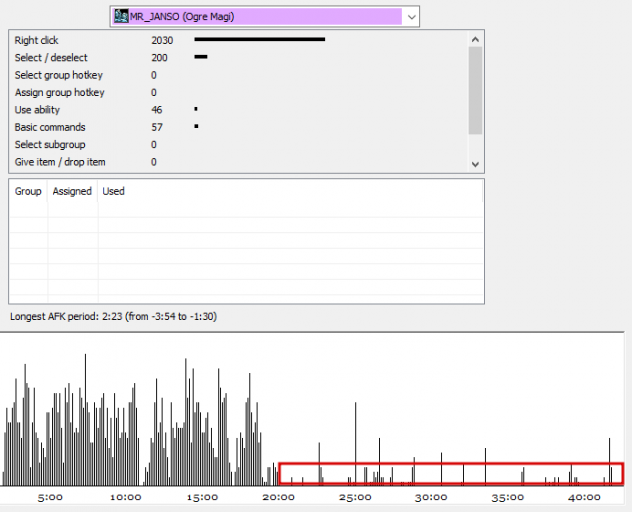Open the MR_JANSO (Ogre Magi) player dropdown

264,17
